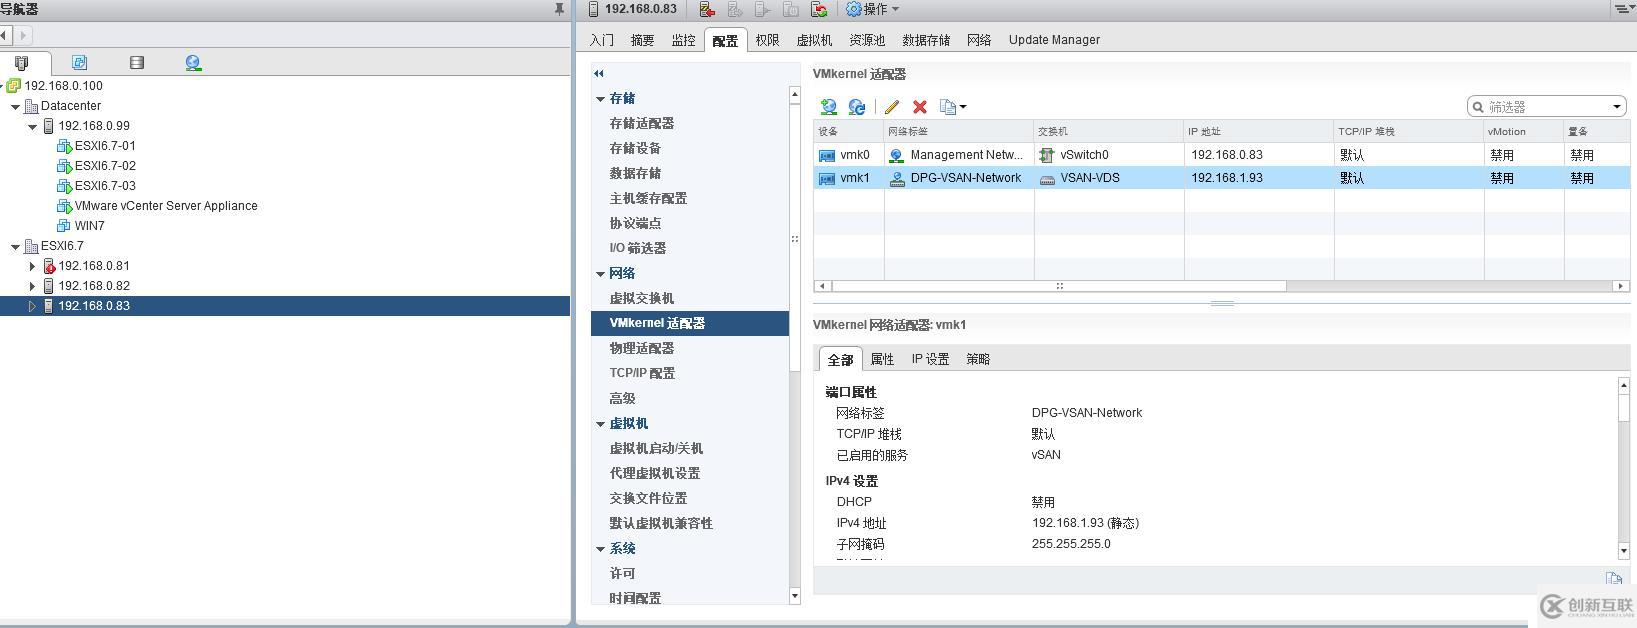The height and width of the screenshot is (628, 1637).
Task: Select the vmk0 Management Network row
Action: click(1221, 155)
